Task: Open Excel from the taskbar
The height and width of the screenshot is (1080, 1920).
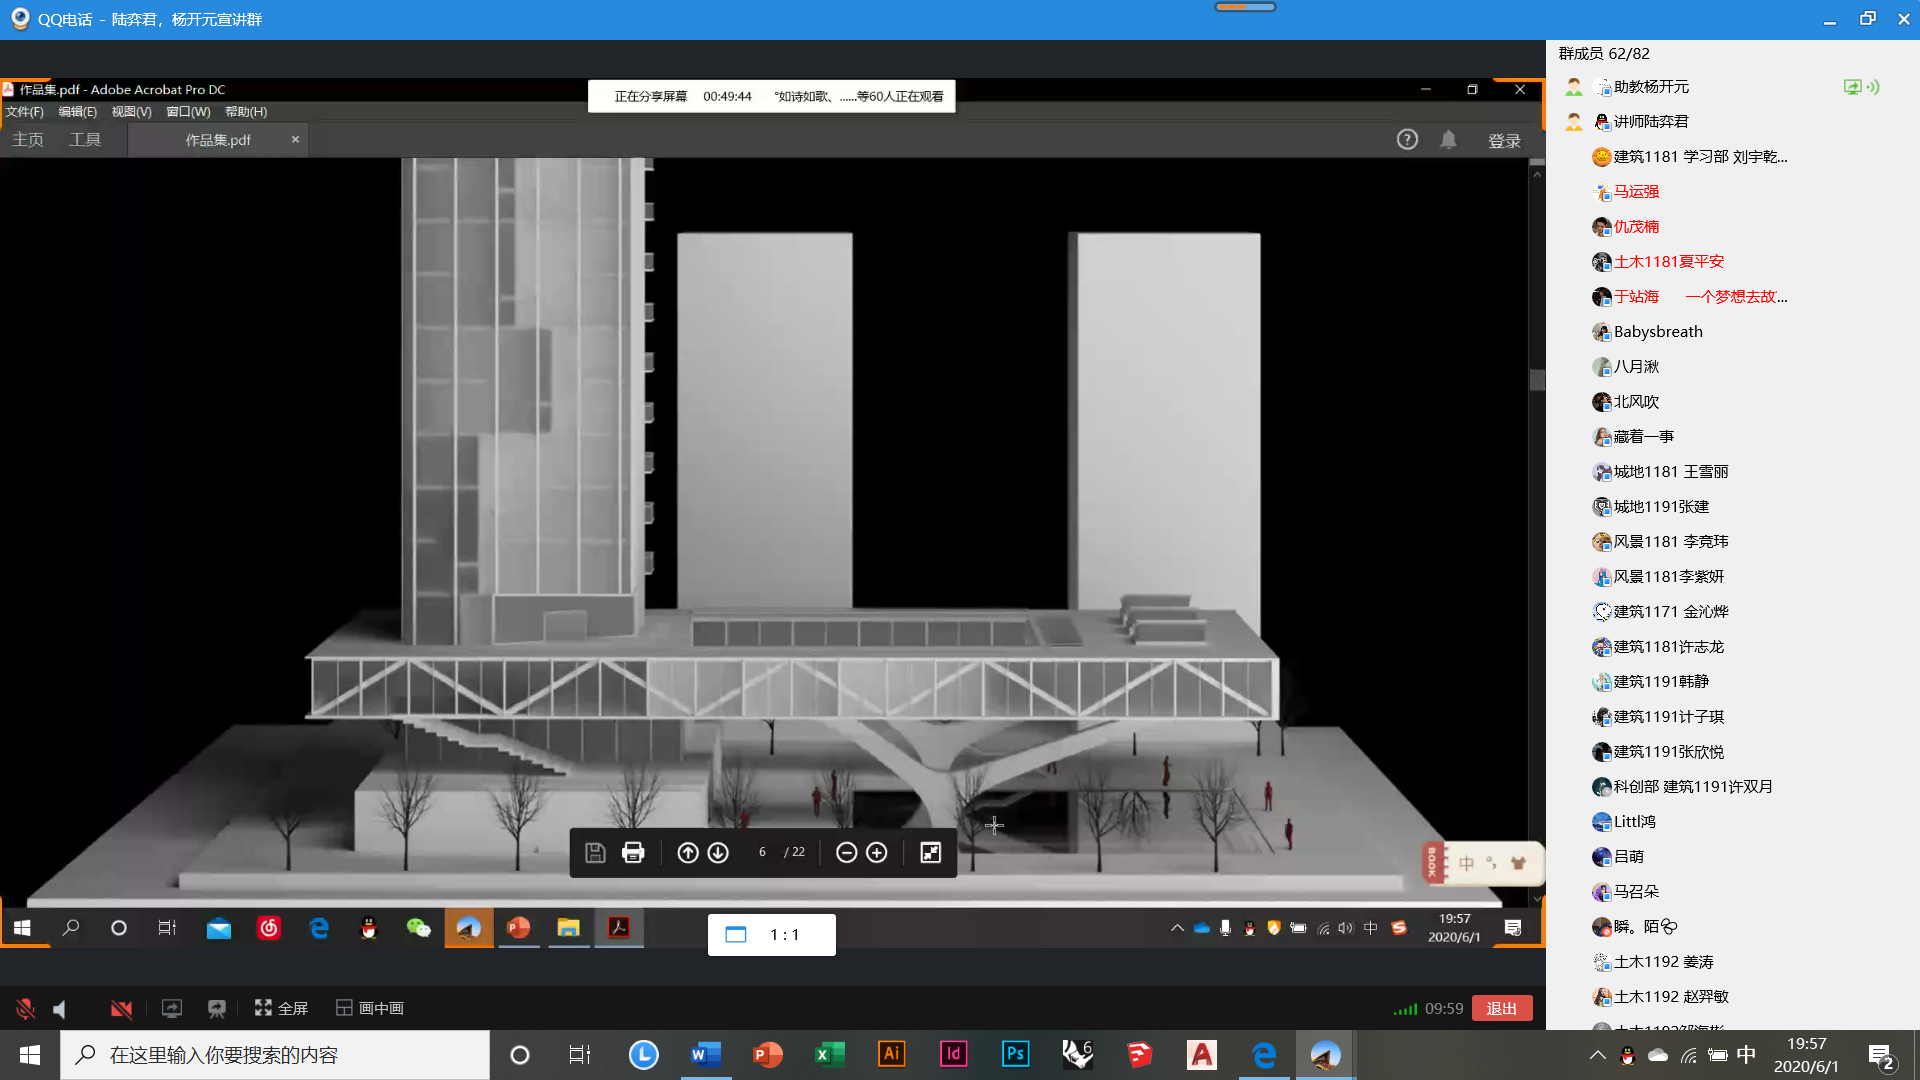Action: click(829, 1054)
